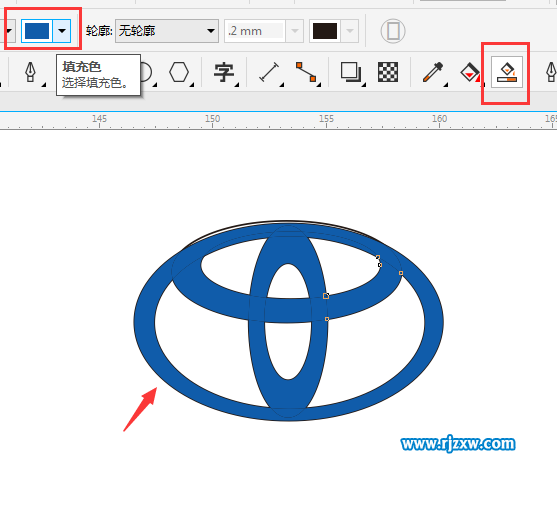Select the checkerboard Transparency tool
The width and height of the screenshot is (557, 505).
click(x=388, y=72)
